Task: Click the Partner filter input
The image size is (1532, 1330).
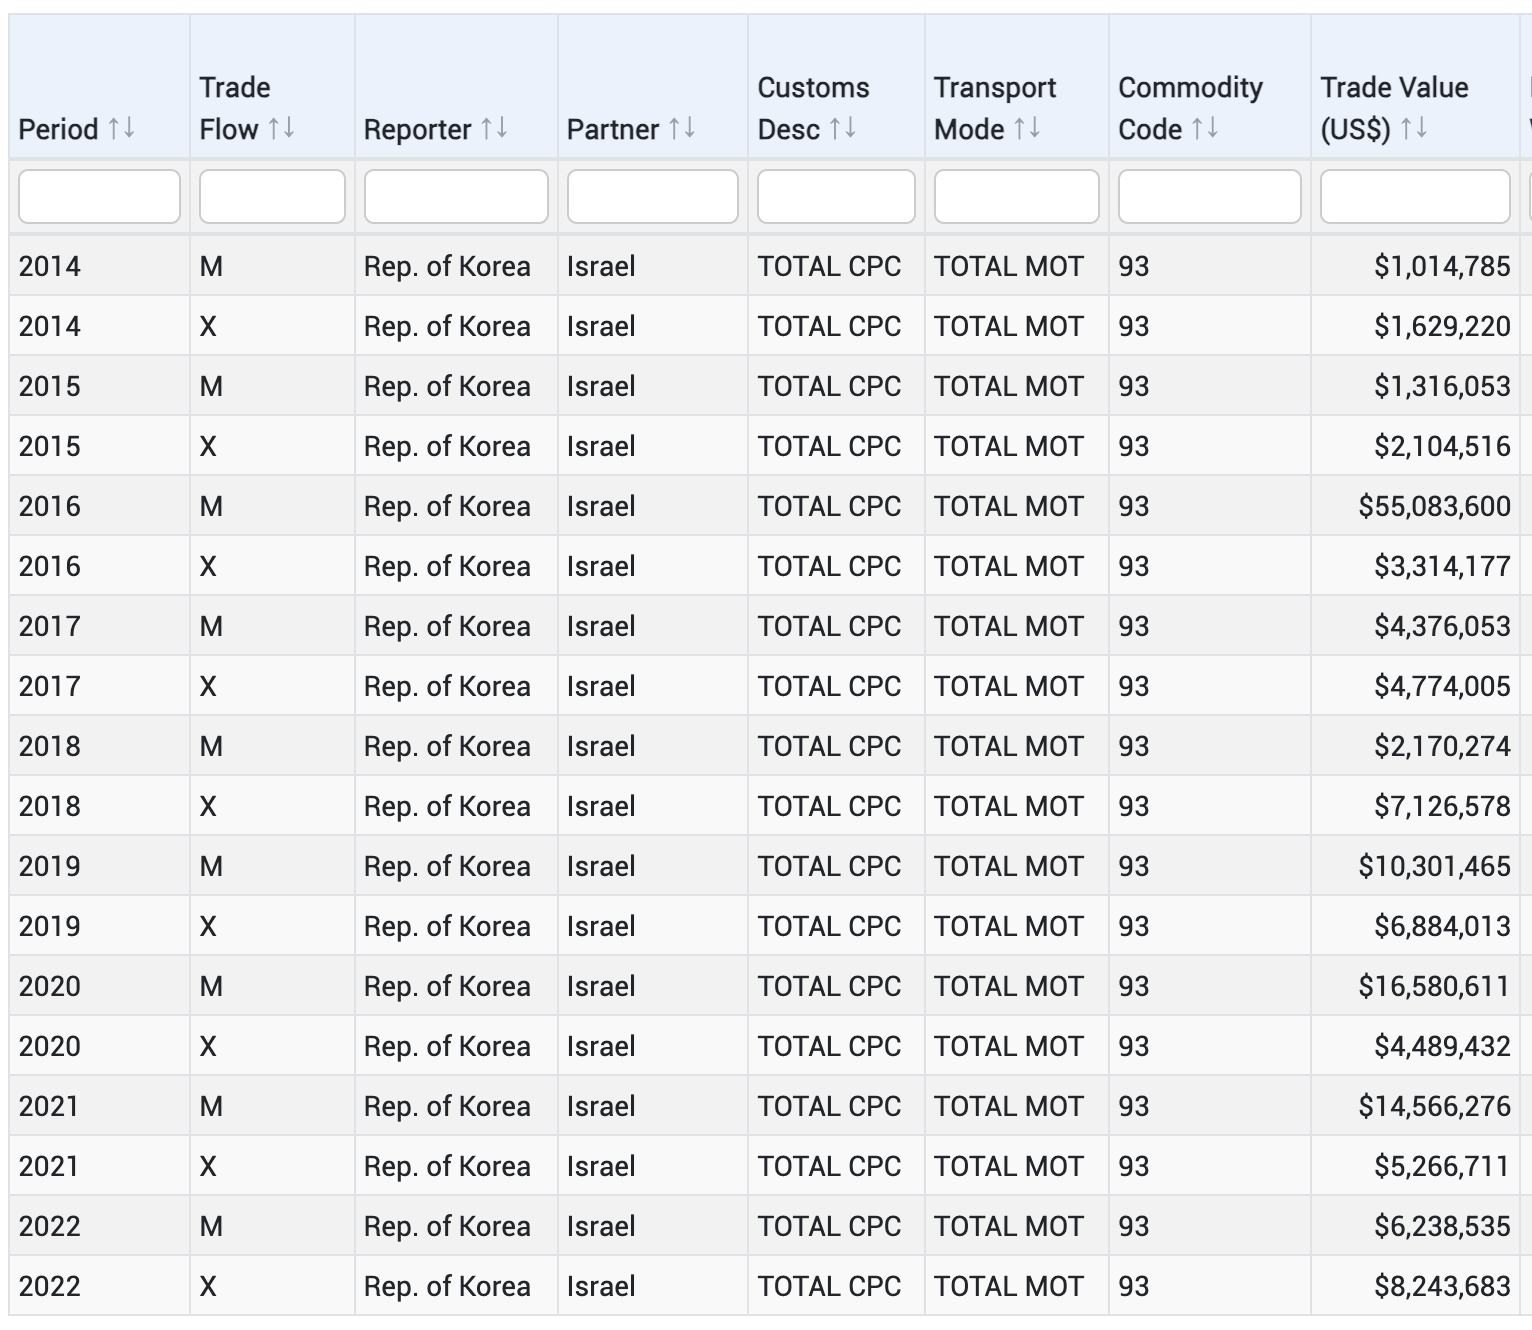Action: tap(652, 196)
